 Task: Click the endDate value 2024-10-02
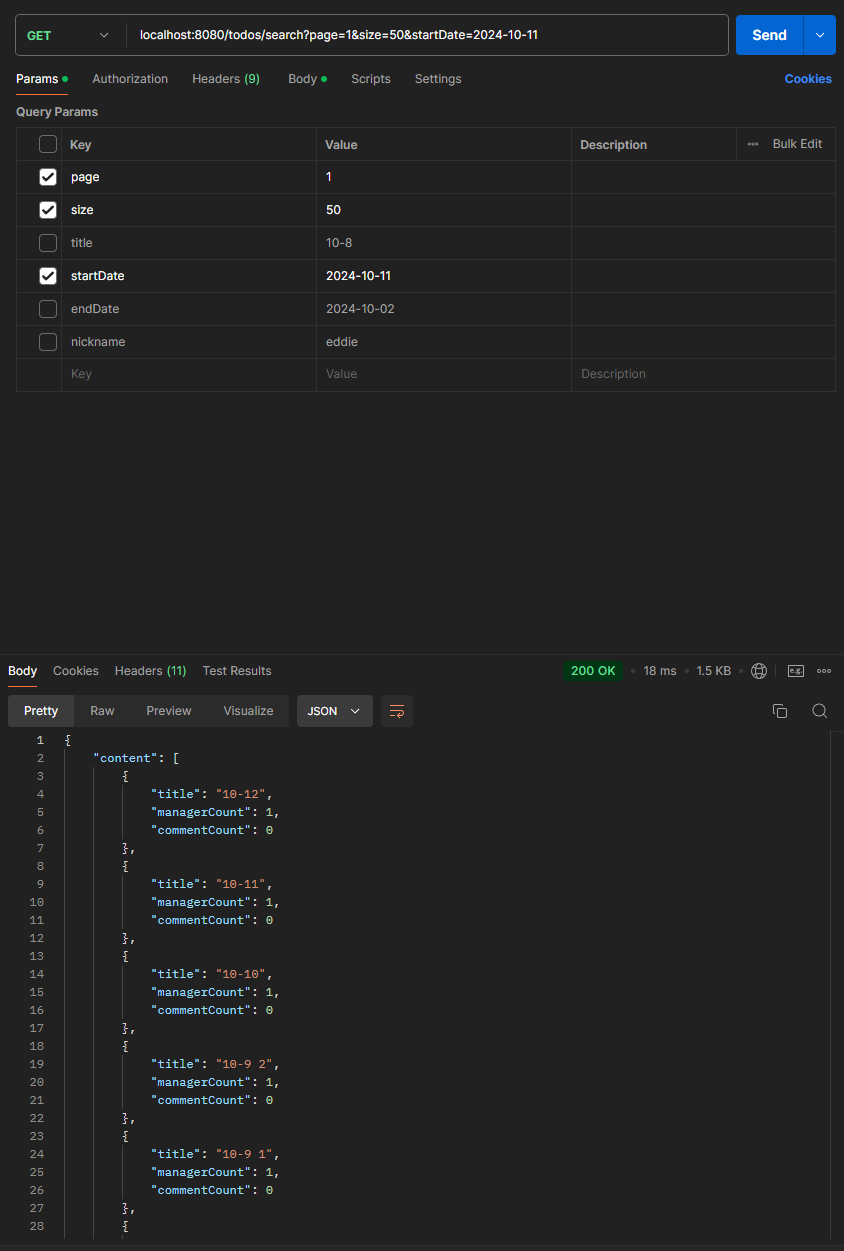coord(444,309)
